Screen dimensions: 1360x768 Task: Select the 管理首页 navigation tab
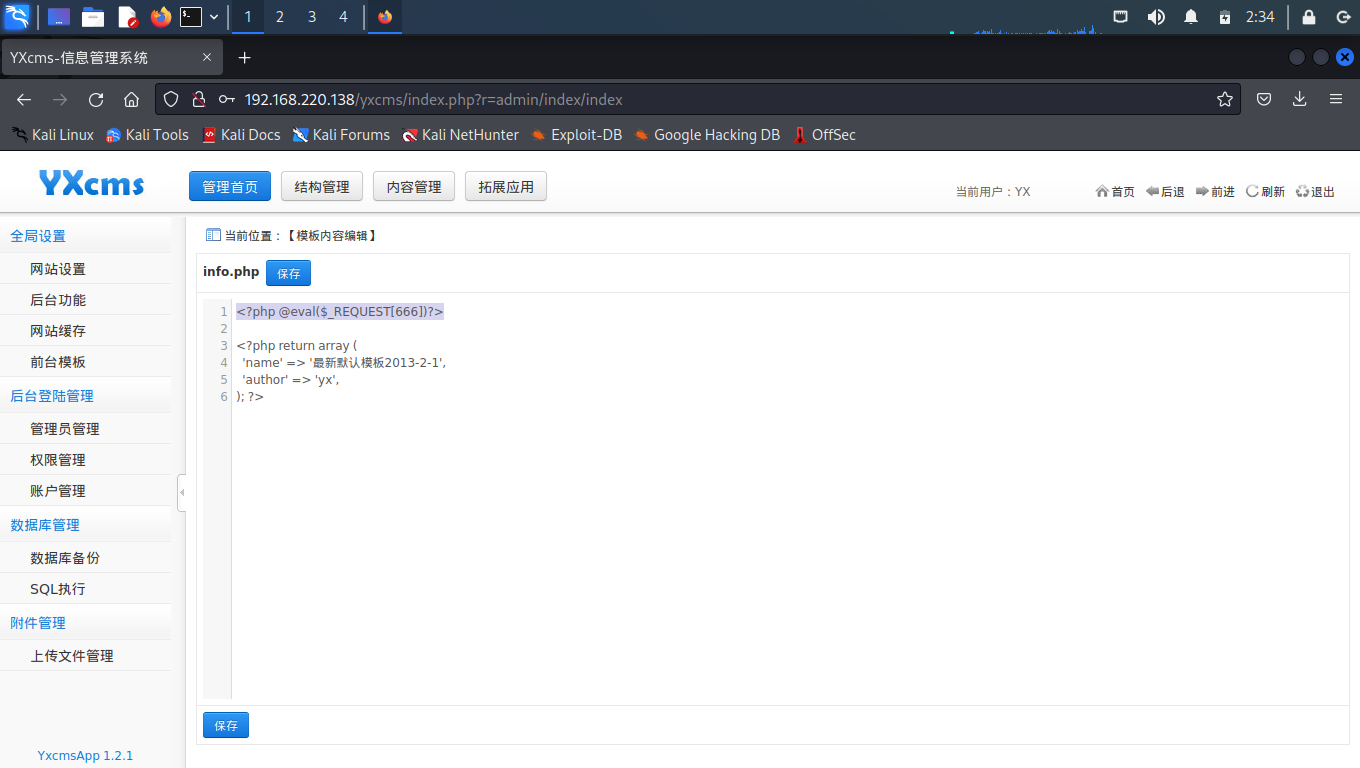pyautogui.click(x=230, y=187)
